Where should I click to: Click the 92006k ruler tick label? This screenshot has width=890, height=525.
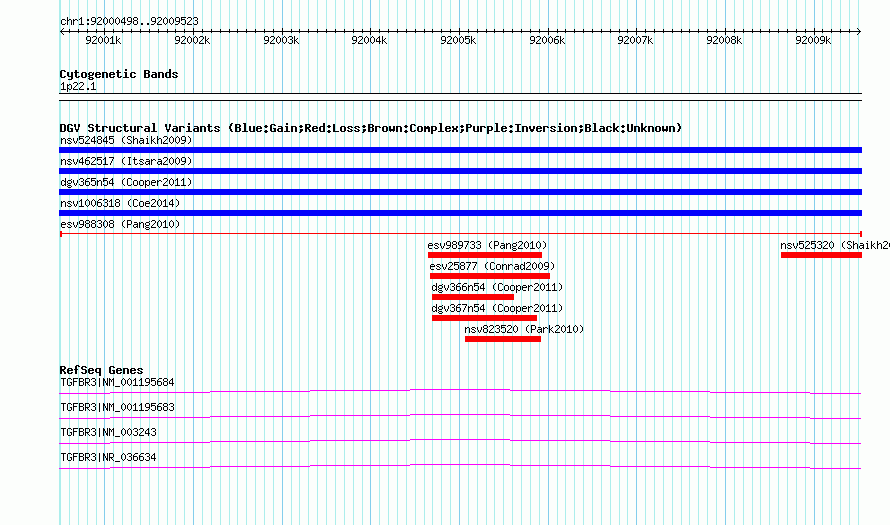547,40
